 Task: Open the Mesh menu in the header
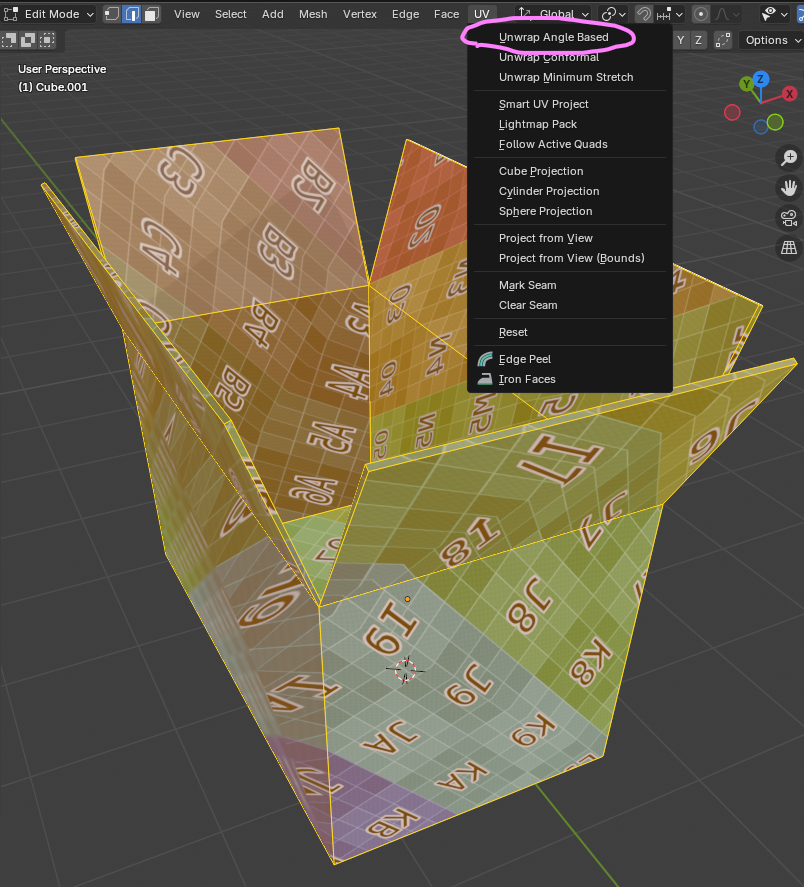click(313, 14)
